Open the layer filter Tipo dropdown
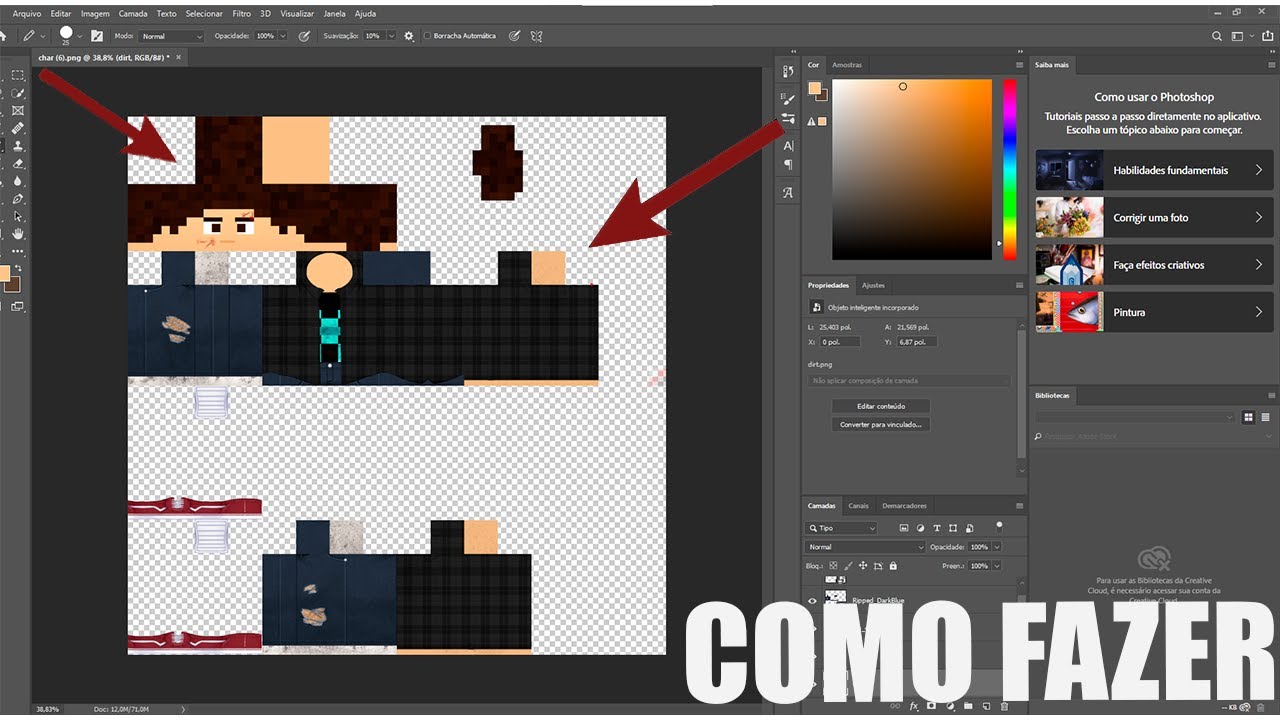1280x720 pixels. (x=841, y=528)
